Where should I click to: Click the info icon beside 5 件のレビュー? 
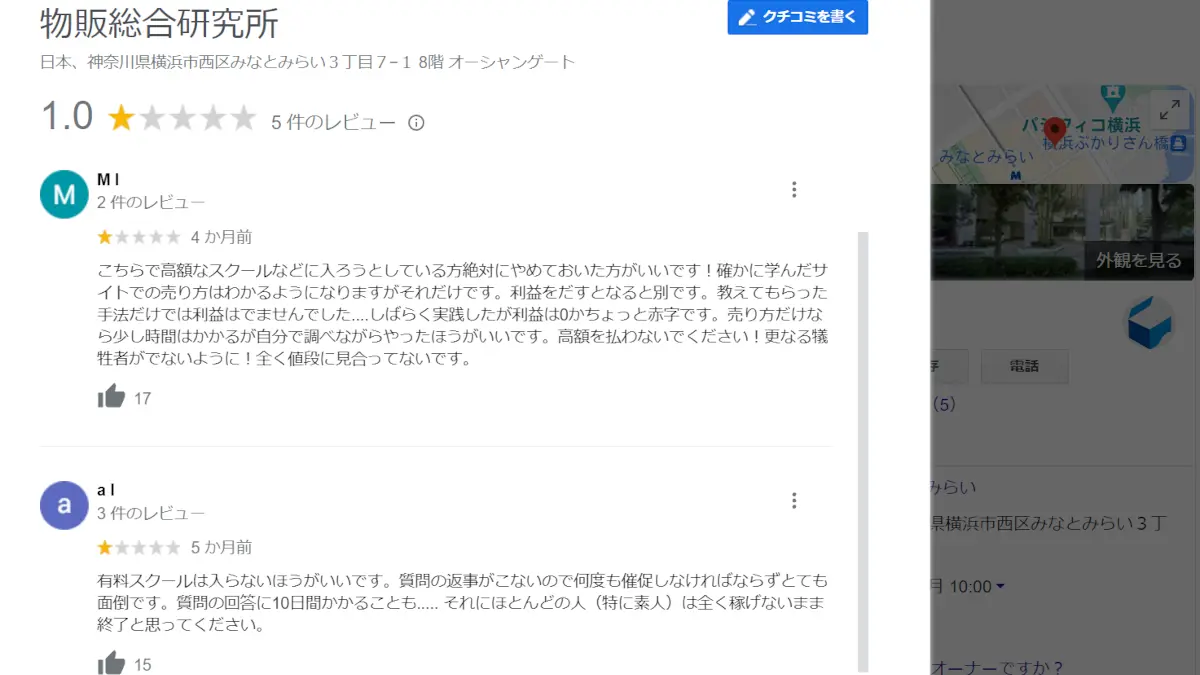(416, 123)
